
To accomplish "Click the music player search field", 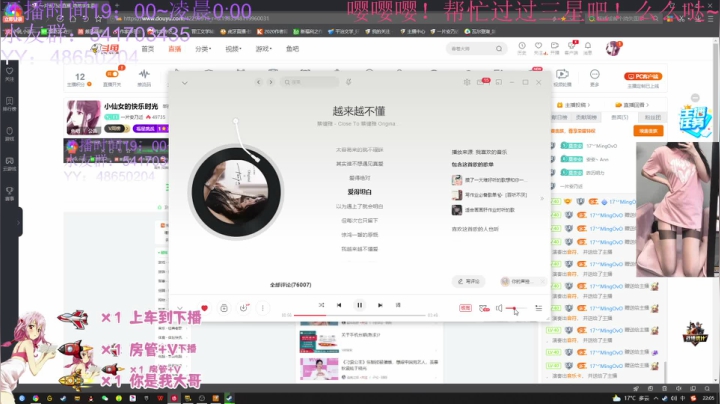I will click(310, 82).
